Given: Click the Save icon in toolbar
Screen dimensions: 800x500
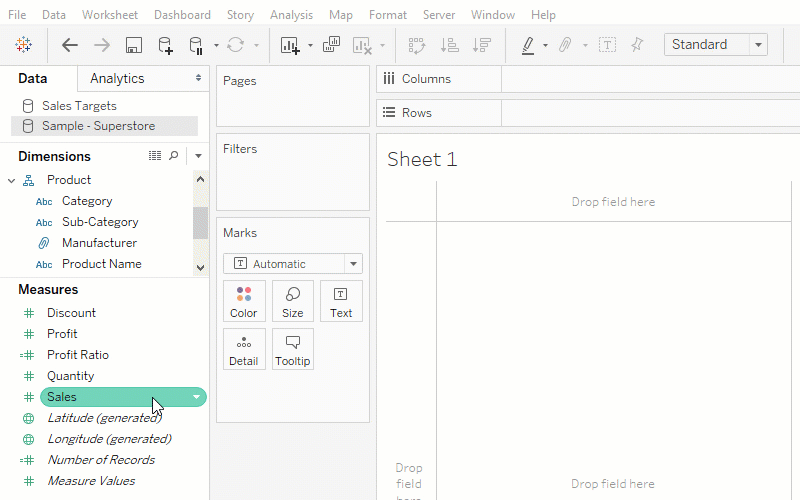Looking at the screenshot, I should (x=134, y=45).
